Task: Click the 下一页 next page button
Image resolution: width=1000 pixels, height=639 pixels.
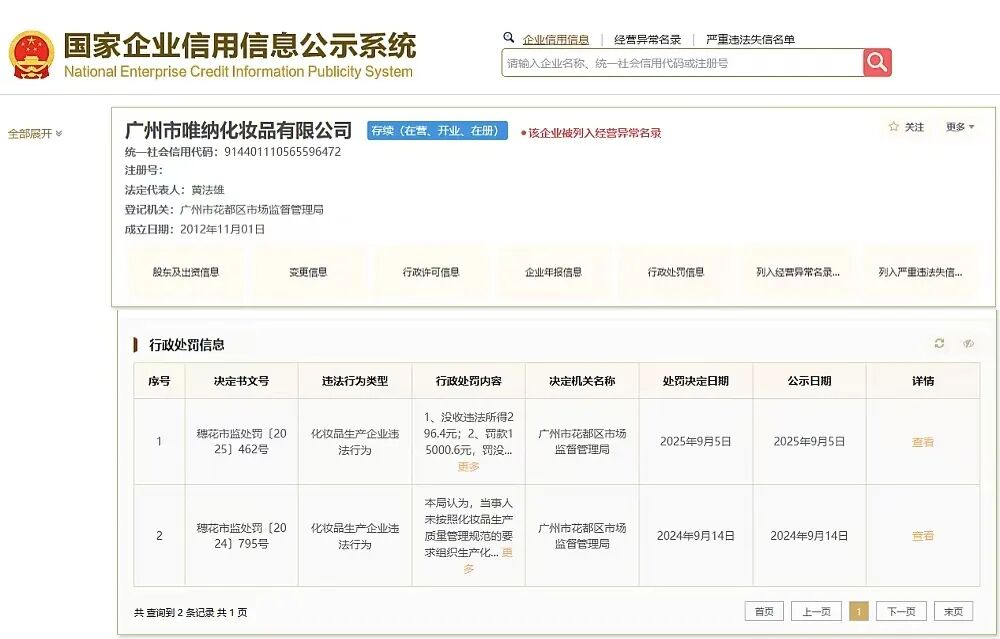Action: tap(901, 612)
